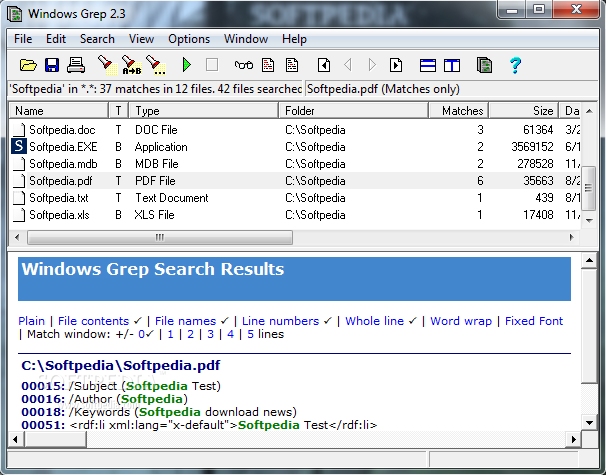Click results pane scroll-right arrow
This screenshot has width=606, height=475.
click(x=574, y=439)
